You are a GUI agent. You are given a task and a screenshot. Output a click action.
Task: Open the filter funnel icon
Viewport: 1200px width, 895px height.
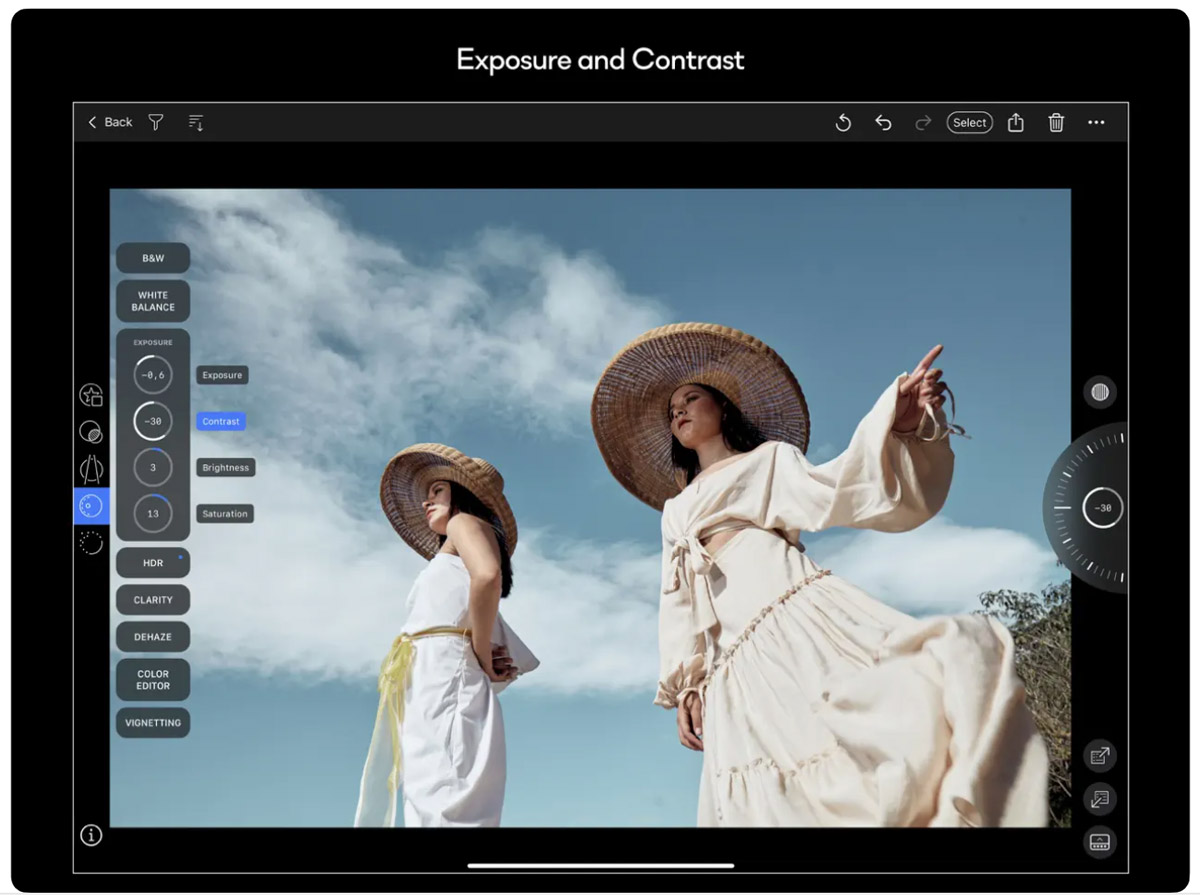(x=156, y=122)
